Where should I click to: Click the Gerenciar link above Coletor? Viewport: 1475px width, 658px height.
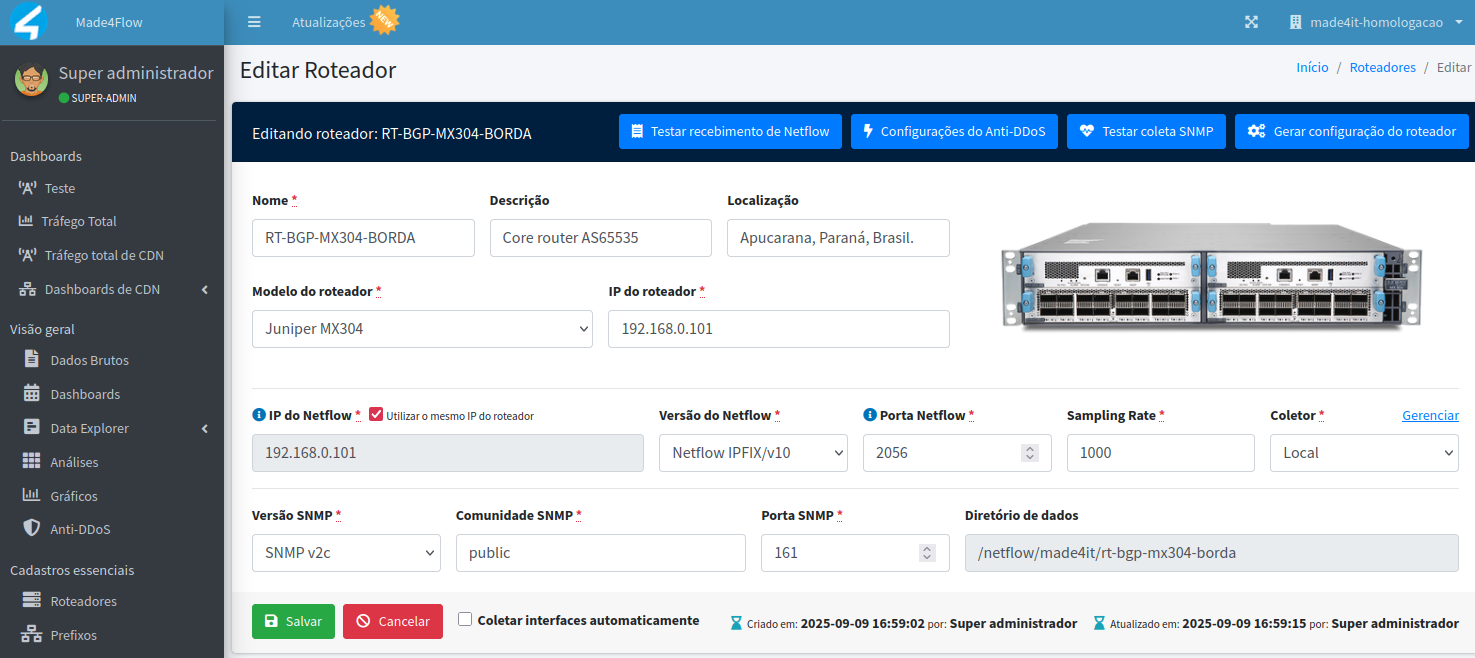coord(1430,415)
